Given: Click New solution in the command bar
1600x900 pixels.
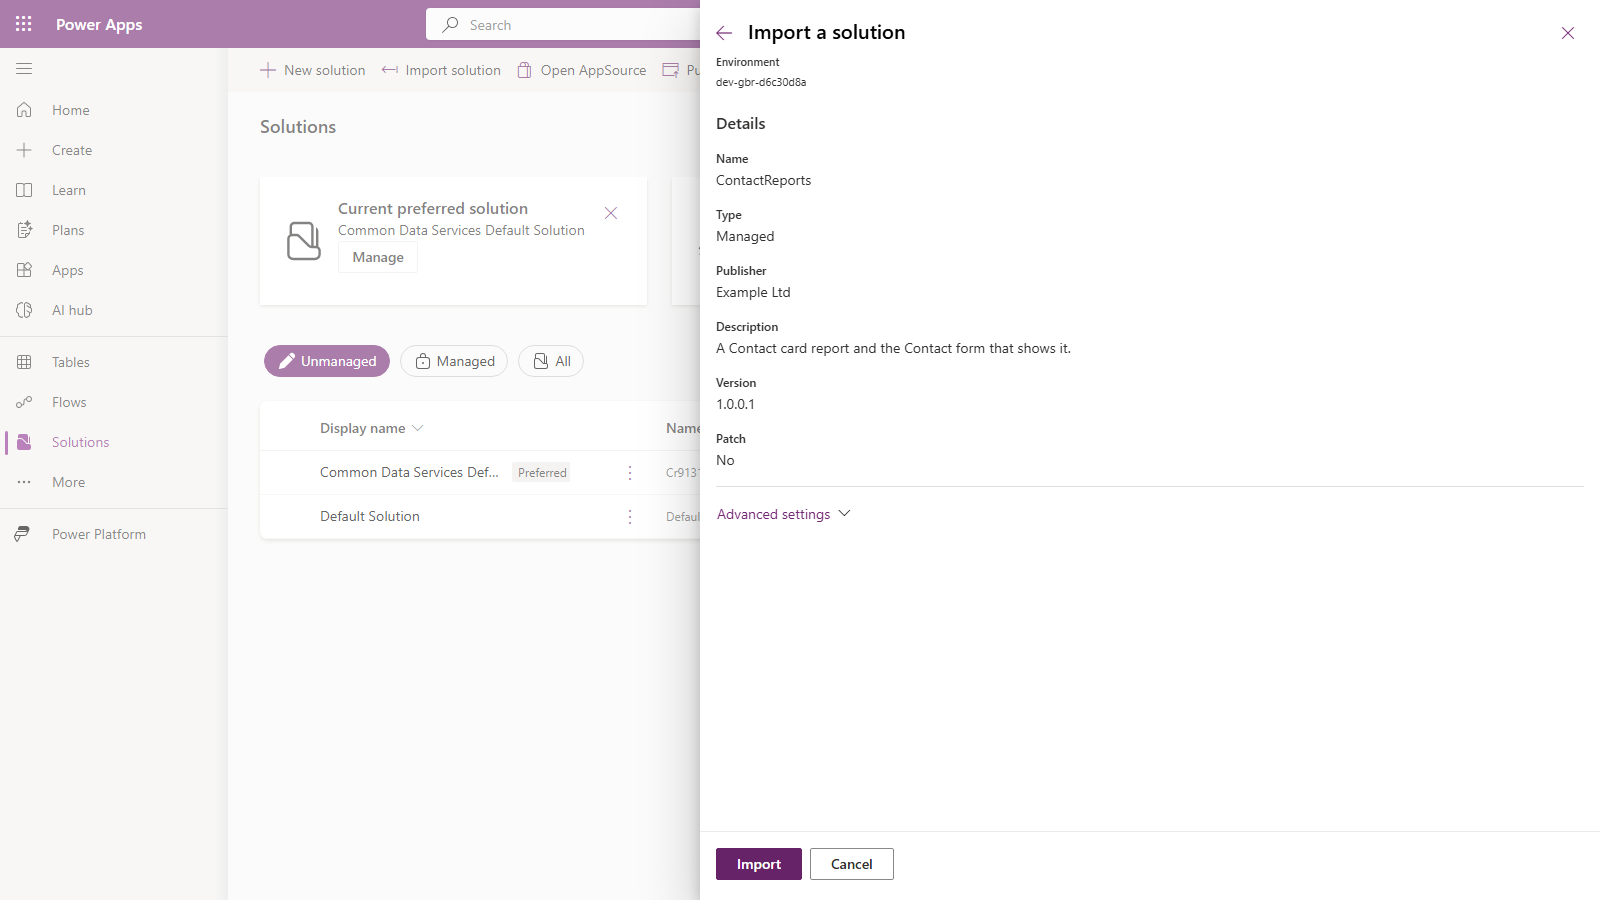Looking at the screenshot, I should 313,70.
